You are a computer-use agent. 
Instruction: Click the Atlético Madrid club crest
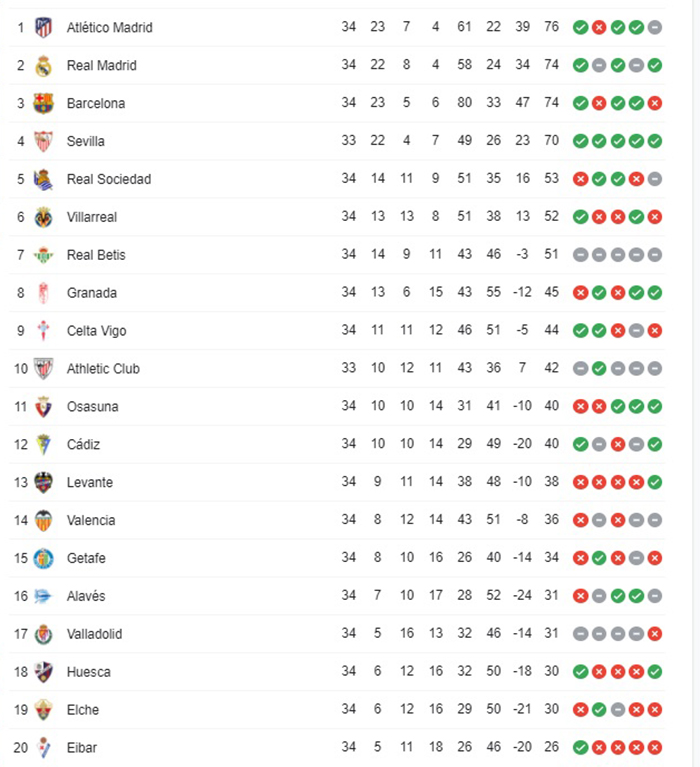tap(44, 27)
